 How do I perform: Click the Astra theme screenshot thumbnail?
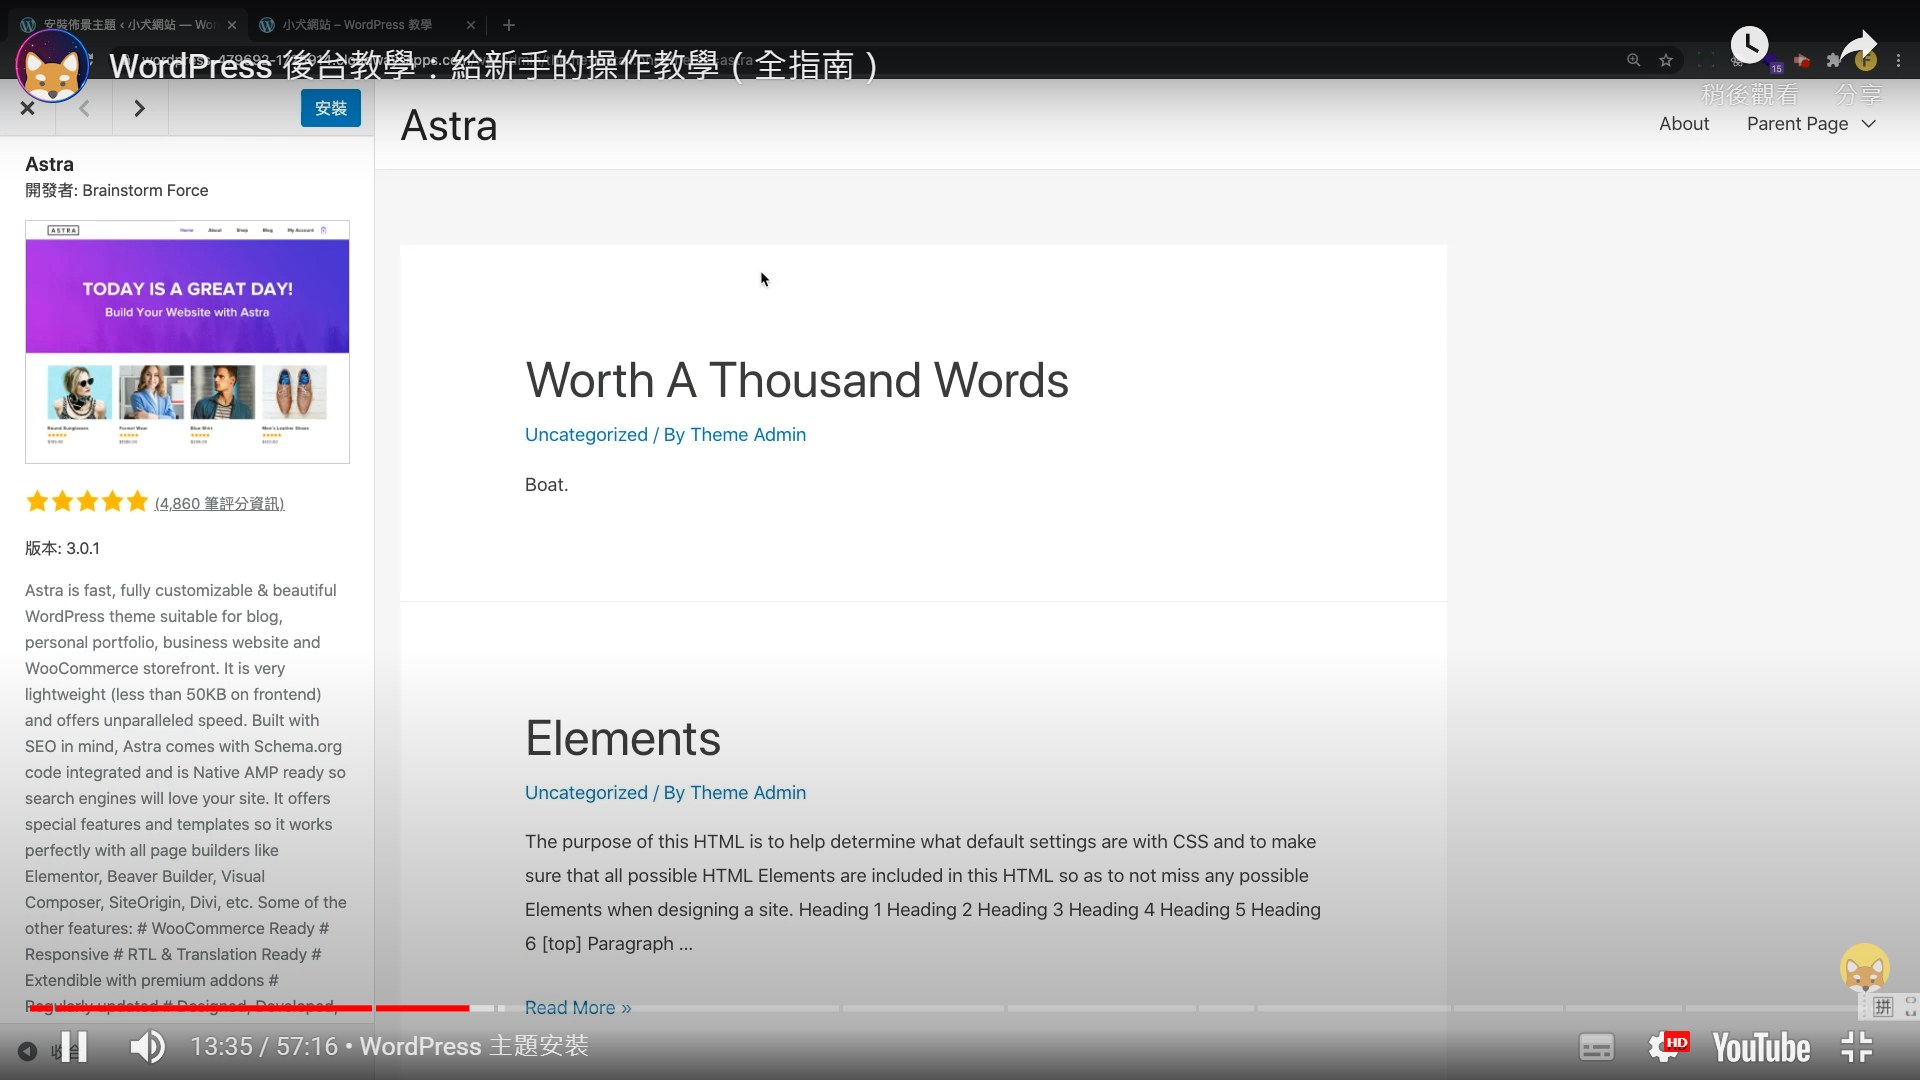coord(187,342)
